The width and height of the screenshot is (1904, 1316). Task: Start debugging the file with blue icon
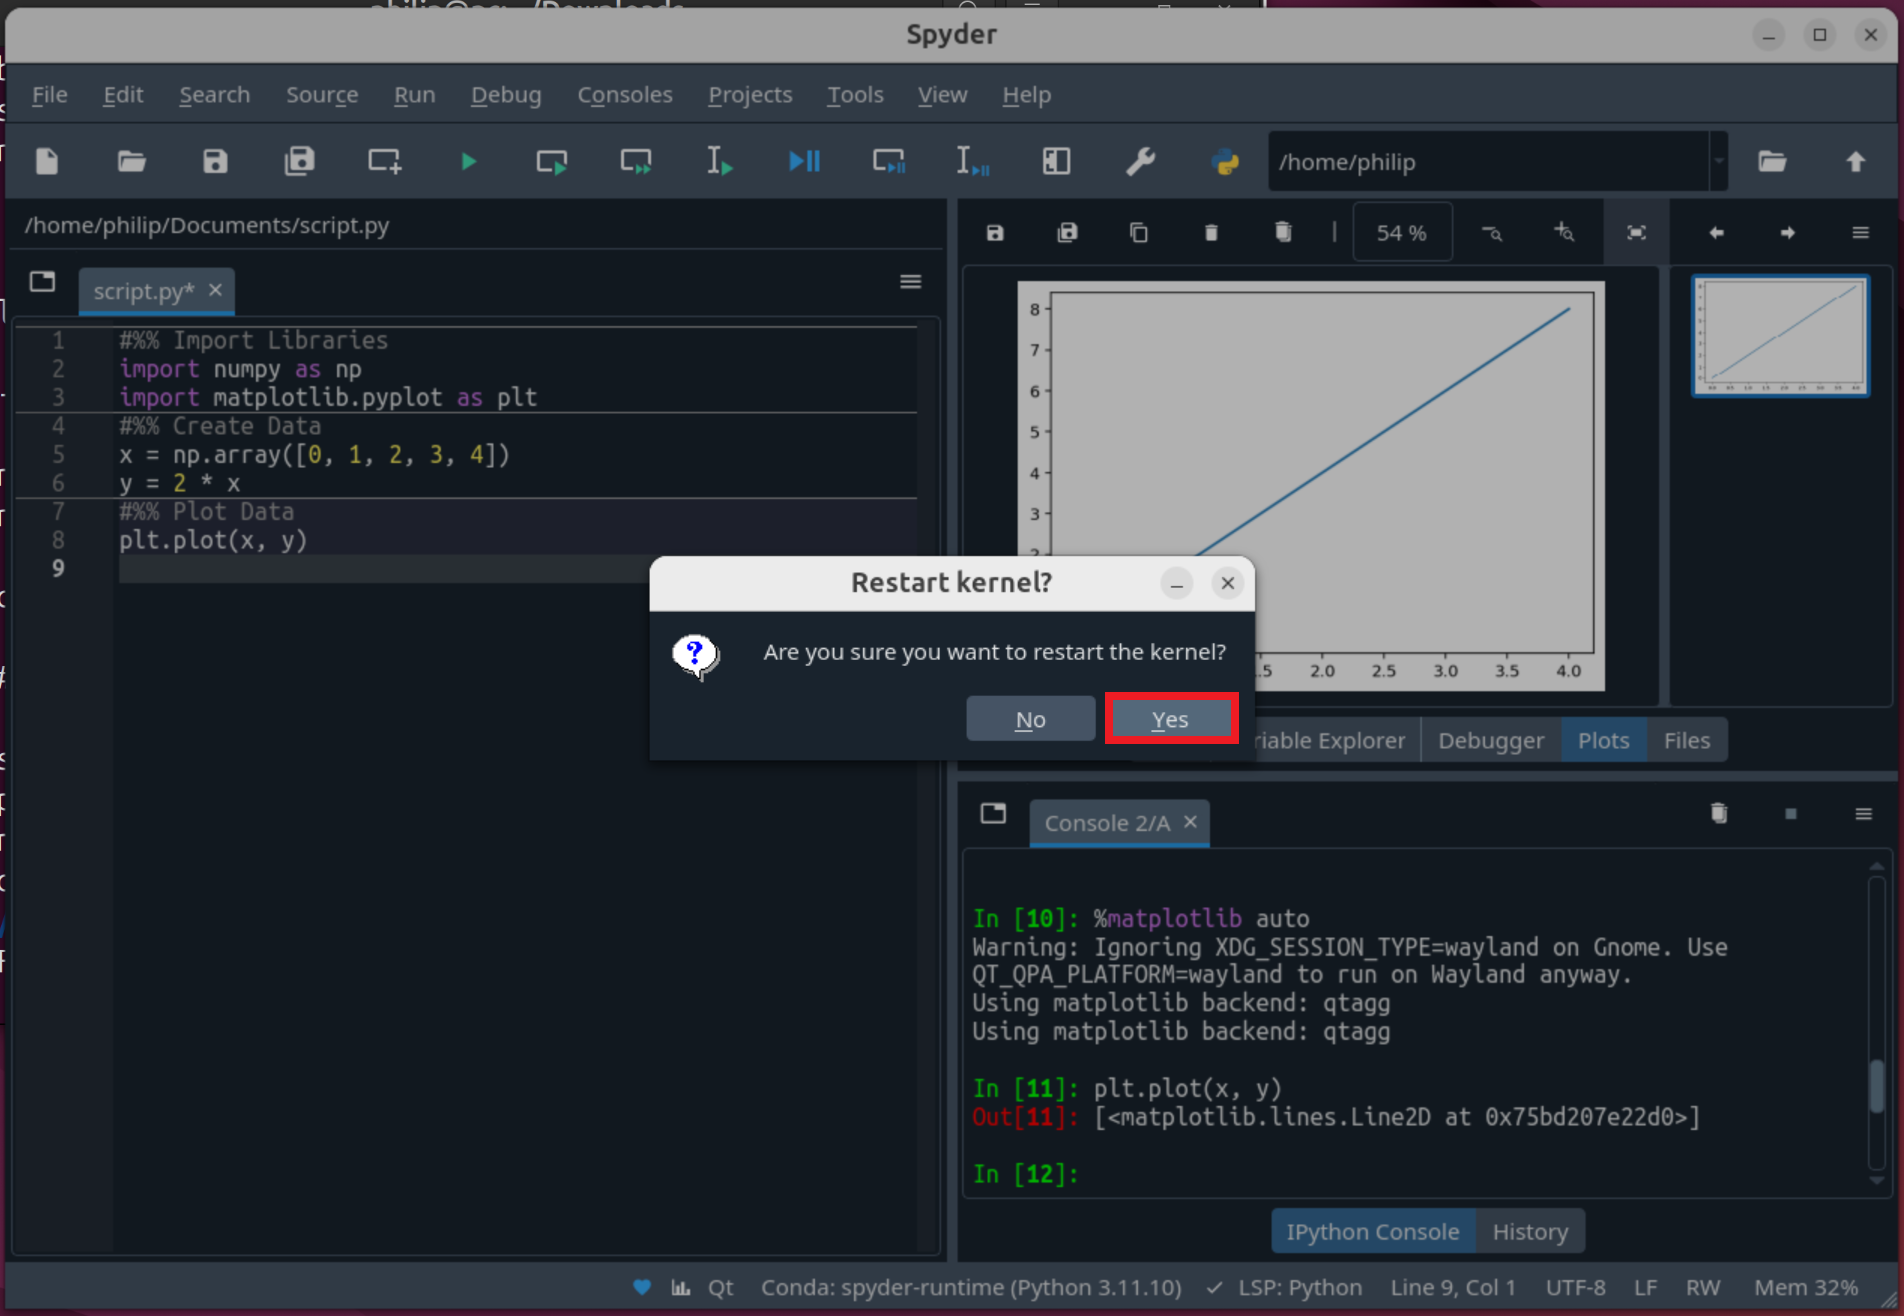click(x=804, y=161)
